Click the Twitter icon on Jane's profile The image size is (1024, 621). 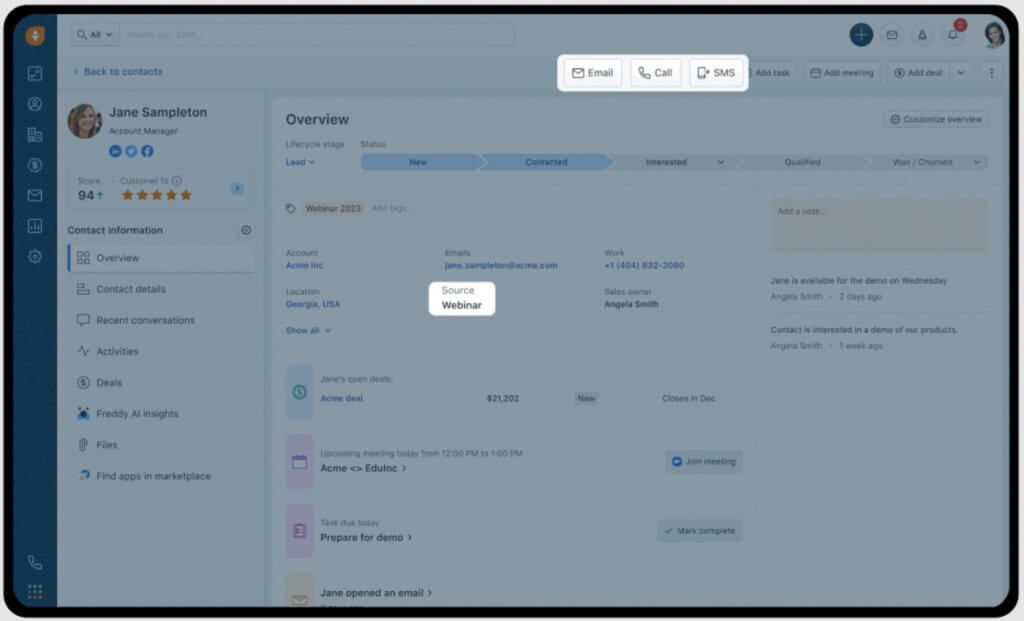coord(129,152)
